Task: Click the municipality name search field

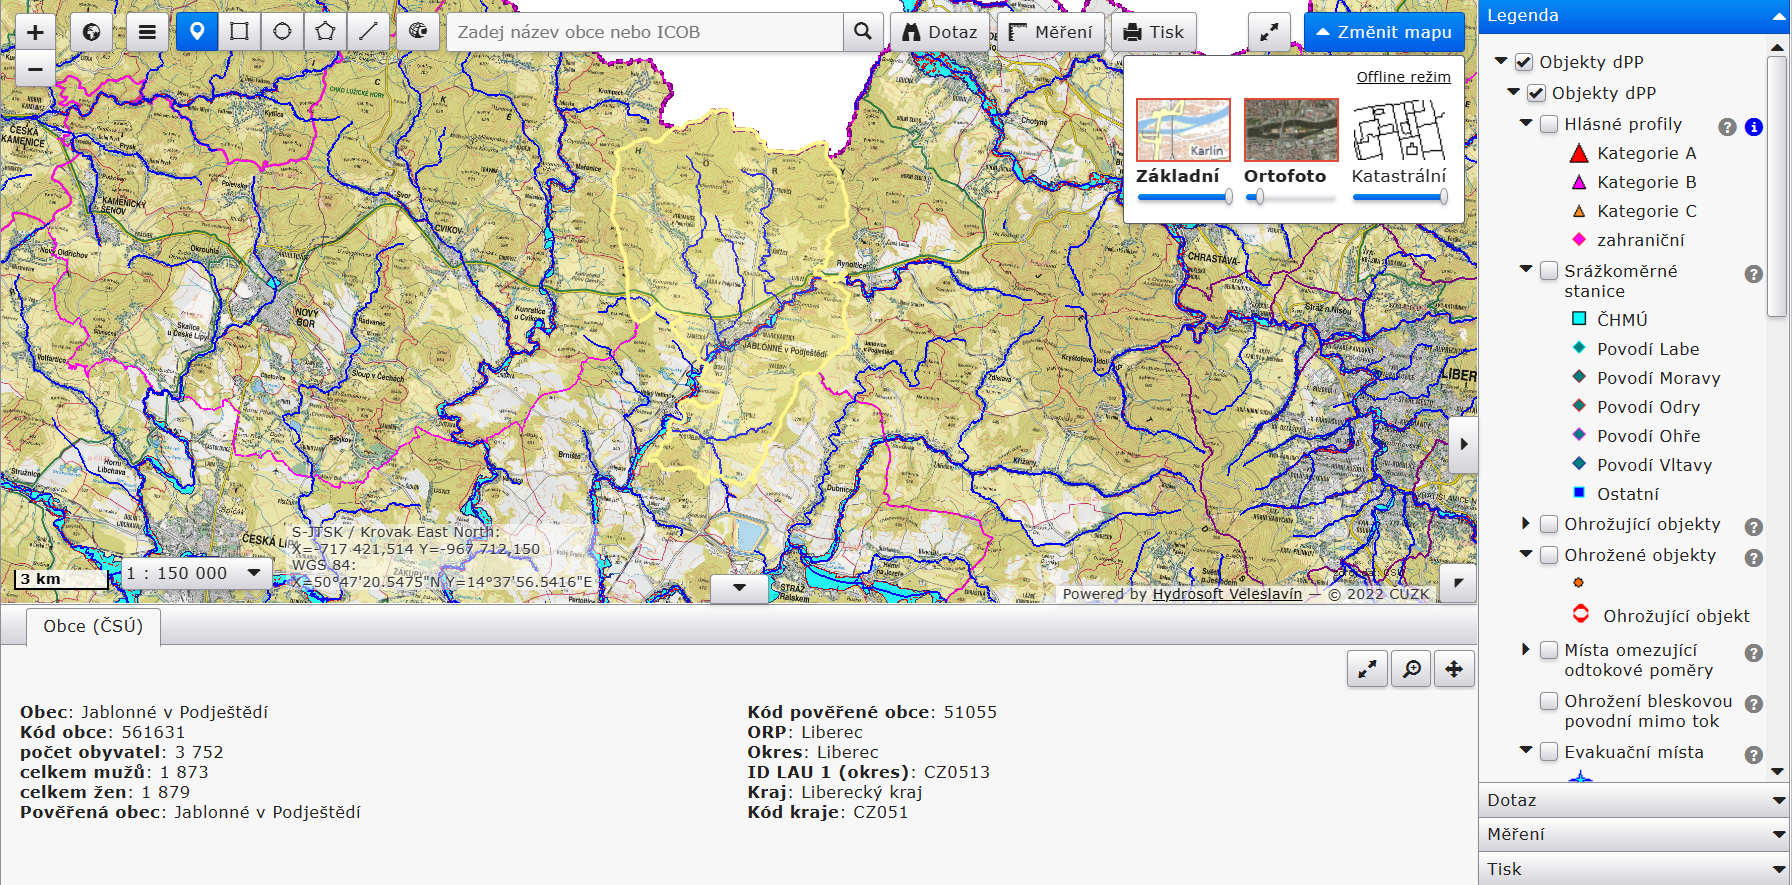Action: pyautogui.click(x=645, y=32)
